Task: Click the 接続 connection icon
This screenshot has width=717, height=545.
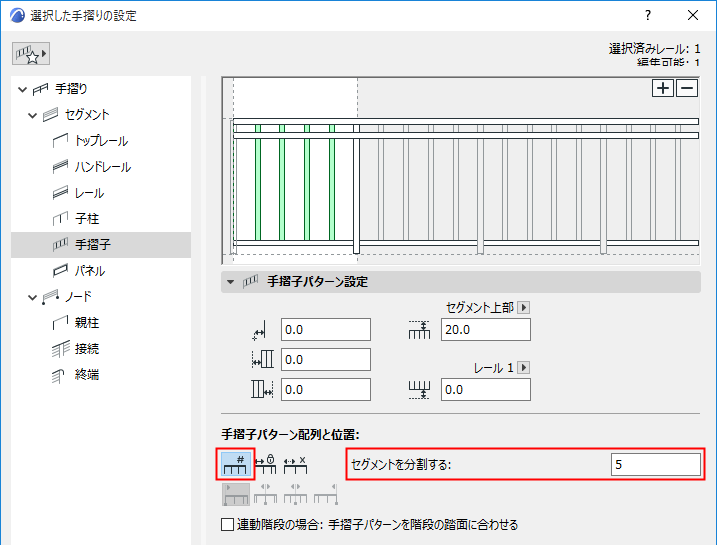Action: (60, 350)
